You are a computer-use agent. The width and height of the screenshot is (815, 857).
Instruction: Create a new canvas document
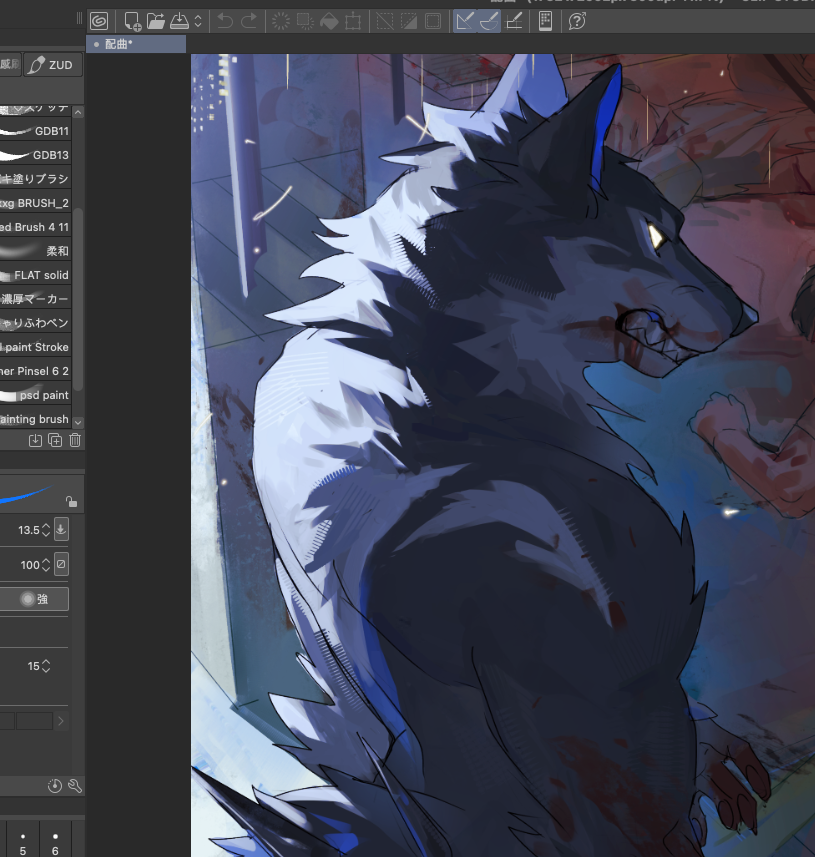(132, 21)
